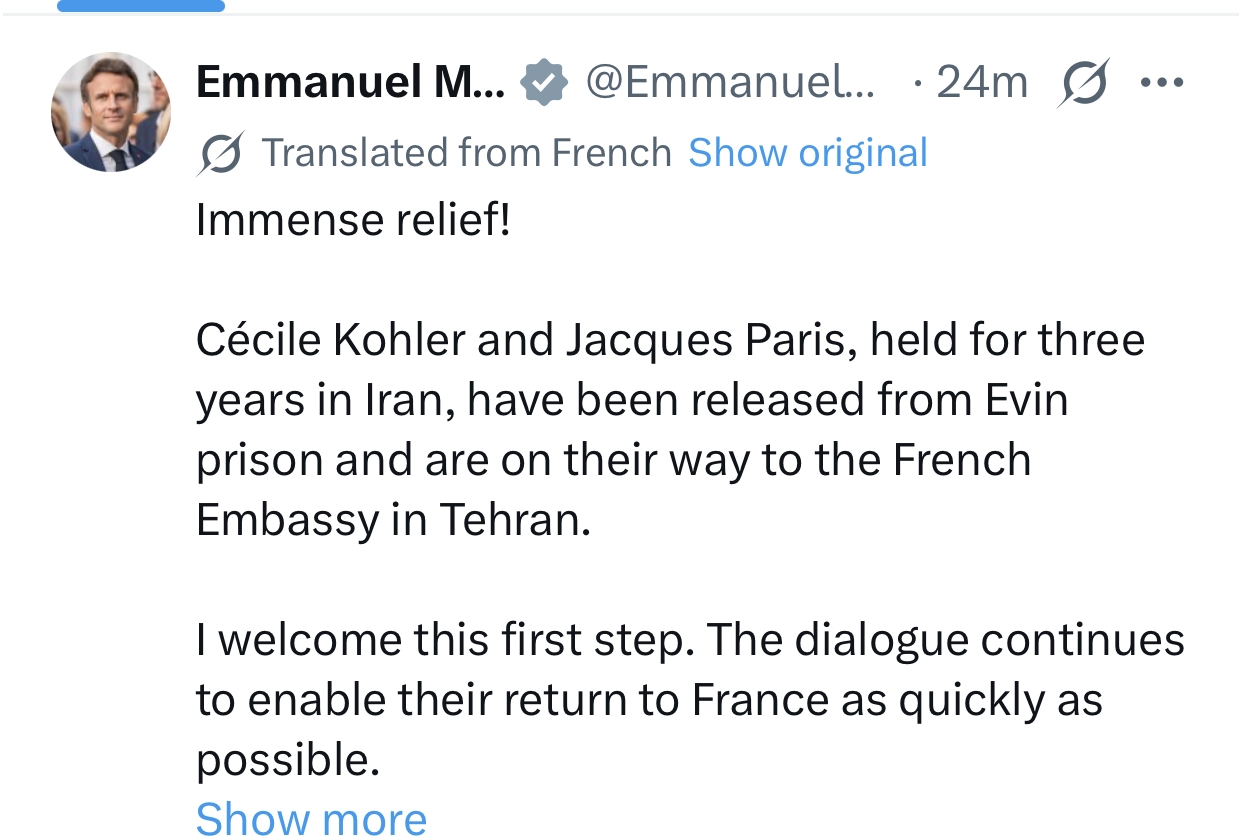
Task: Click the 'Immense relief!' opening line
Action: (353, 220)
